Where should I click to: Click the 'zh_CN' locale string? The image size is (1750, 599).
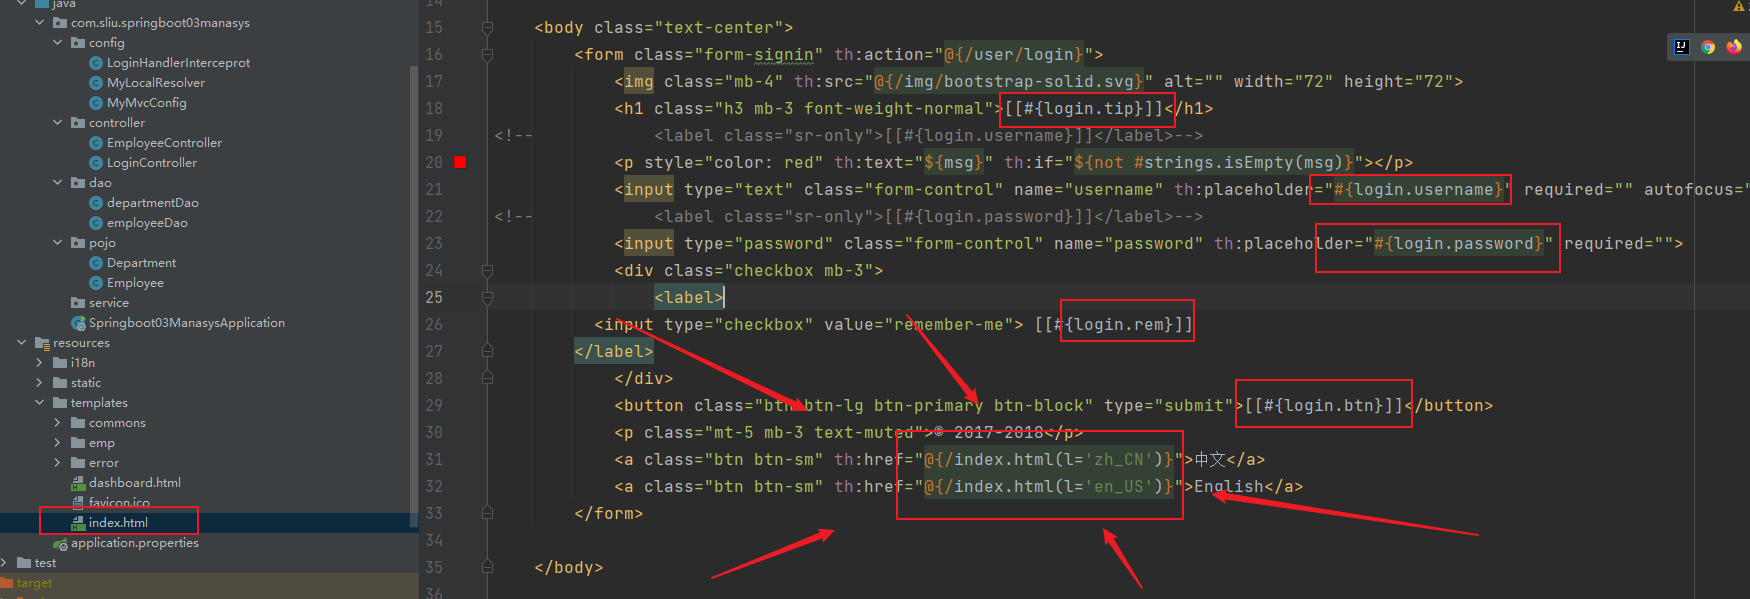[1119, 460]
